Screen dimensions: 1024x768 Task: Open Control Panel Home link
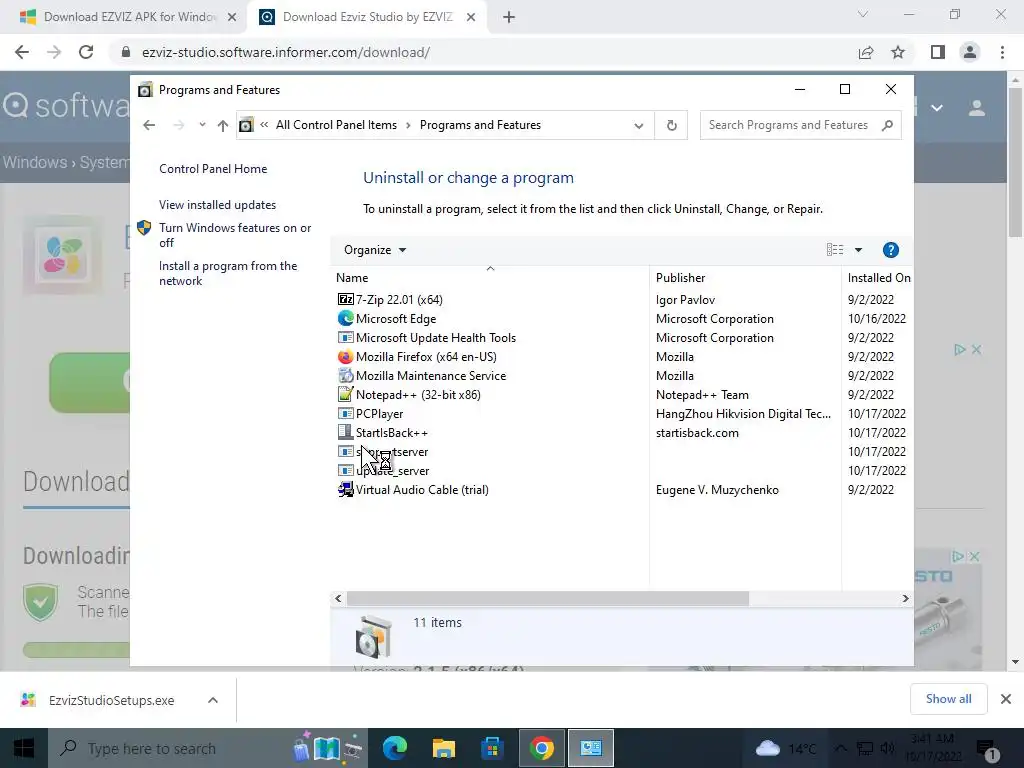click(213, 168)
